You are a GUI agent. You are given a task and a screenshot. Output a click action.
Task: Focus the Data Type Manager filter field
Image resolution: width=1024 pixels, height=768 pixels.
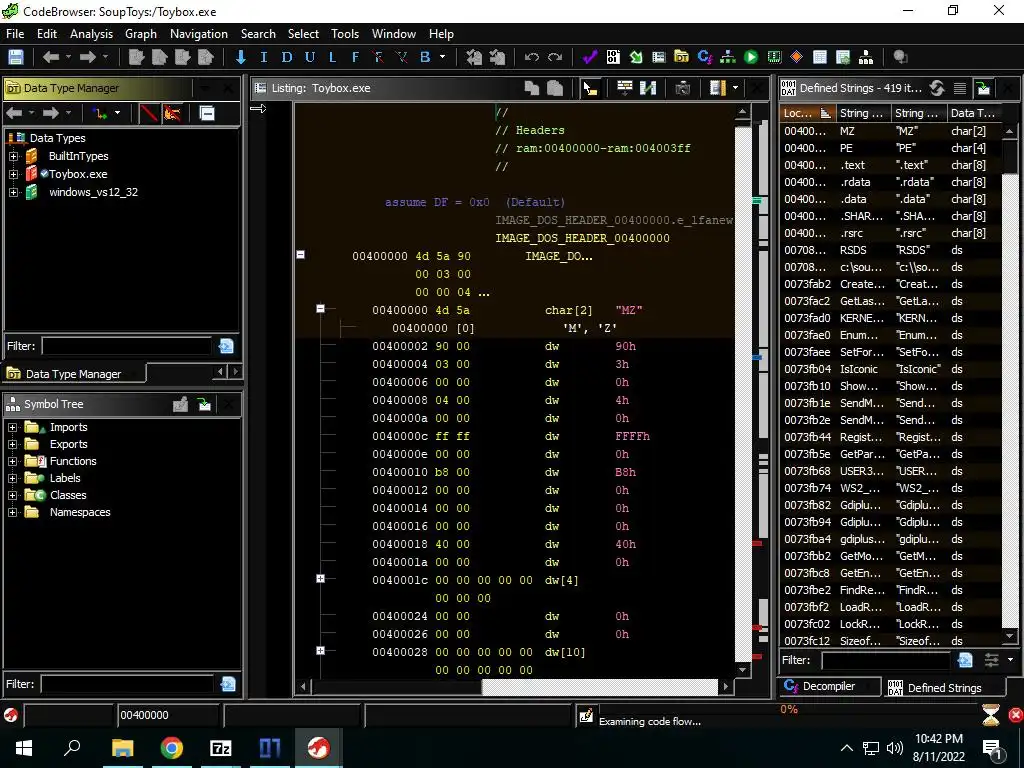(x=127, y=346)
